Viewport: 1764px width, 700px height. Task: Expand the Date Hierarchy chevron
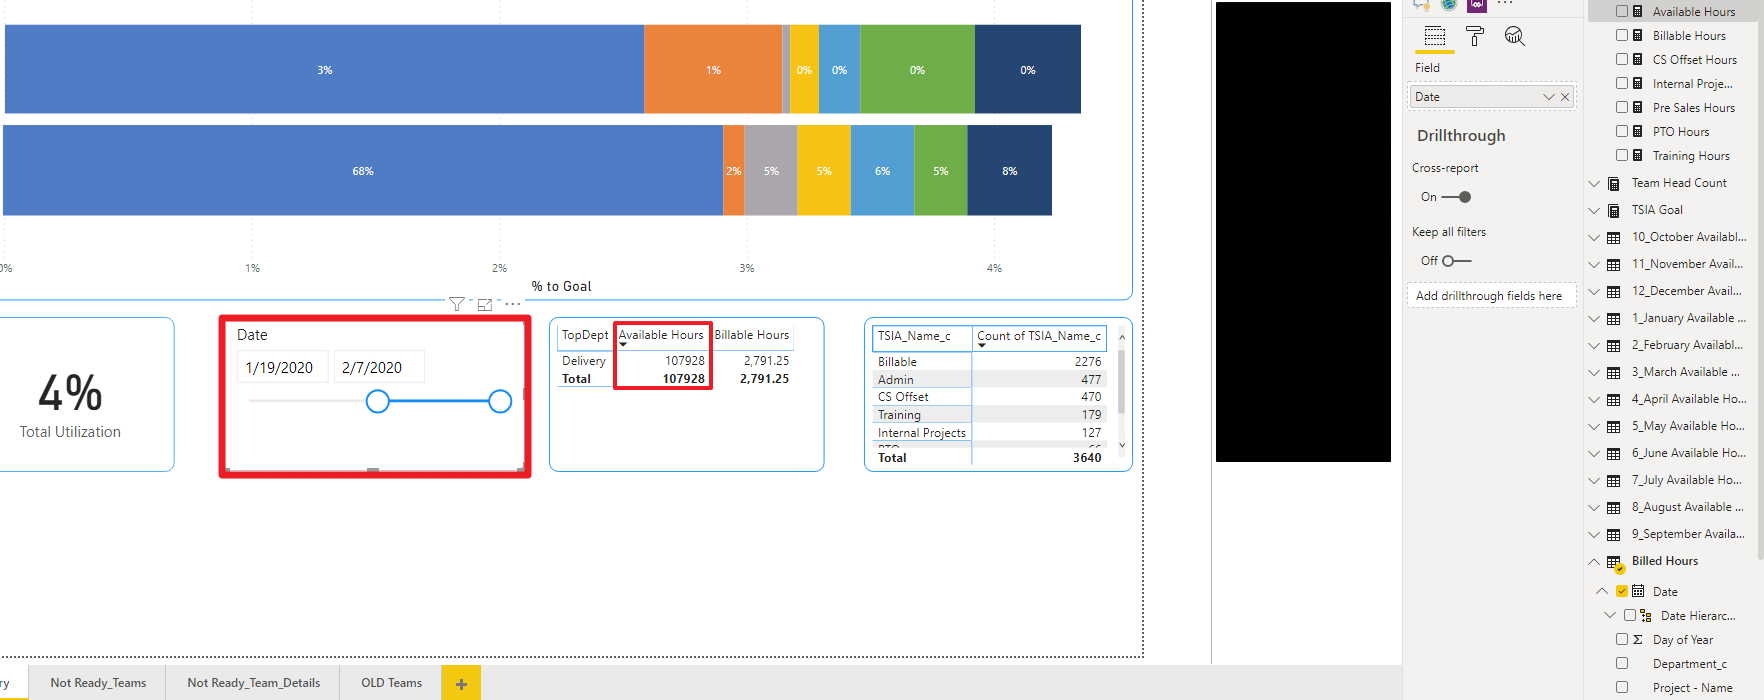[1610, 616]
